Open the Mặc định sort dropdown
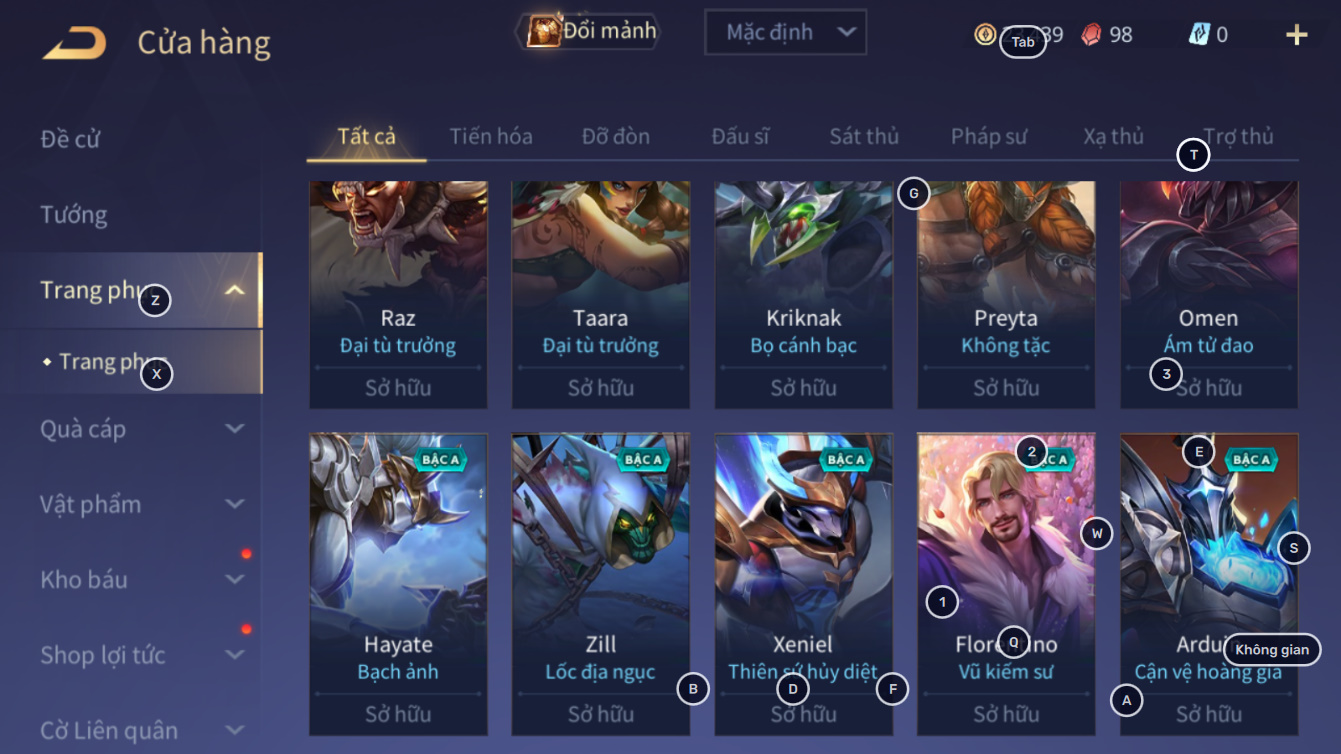This screenshot has width=1341, height=754. (x=785, y=32)
